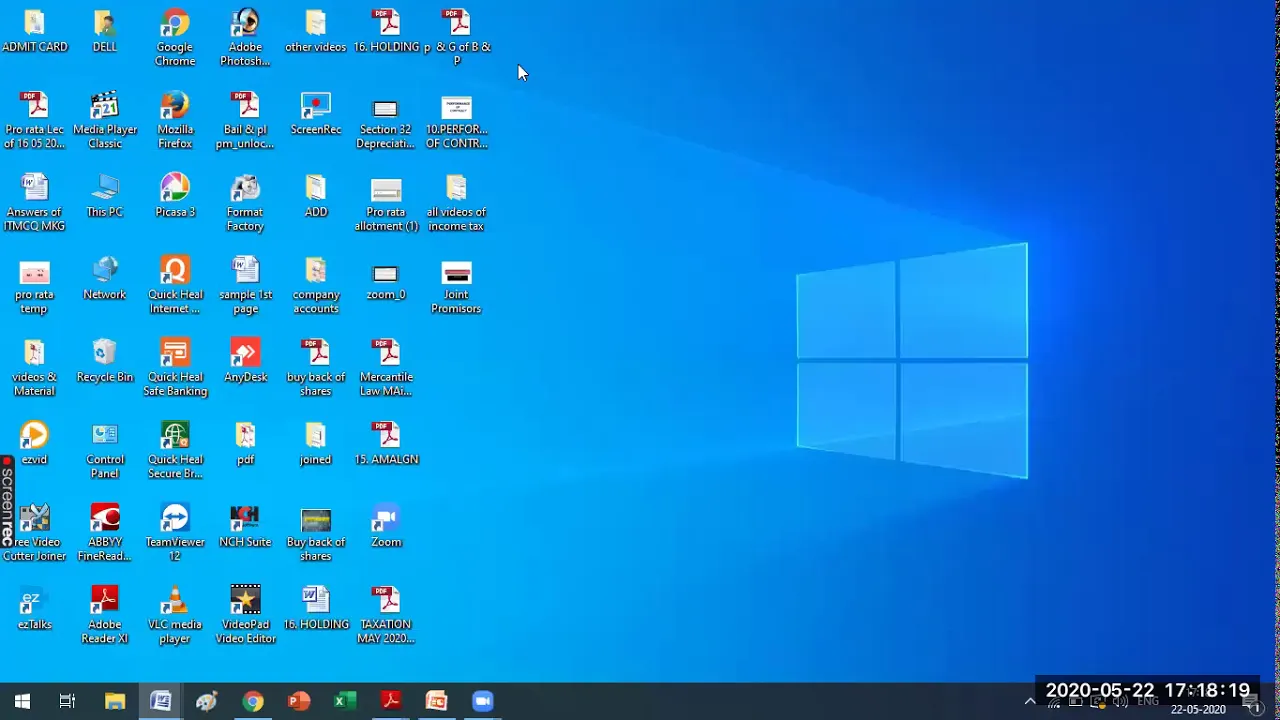Open 'videos & Material' folder
Viewport: 1280px width, 720px height.
(34, 368)
